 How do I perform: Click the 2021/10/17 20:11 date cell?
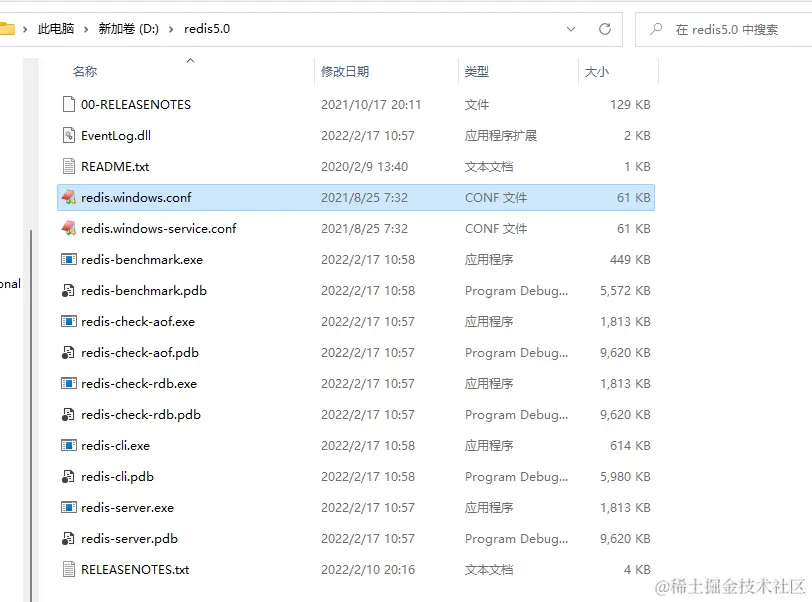[x=371, y=105]
